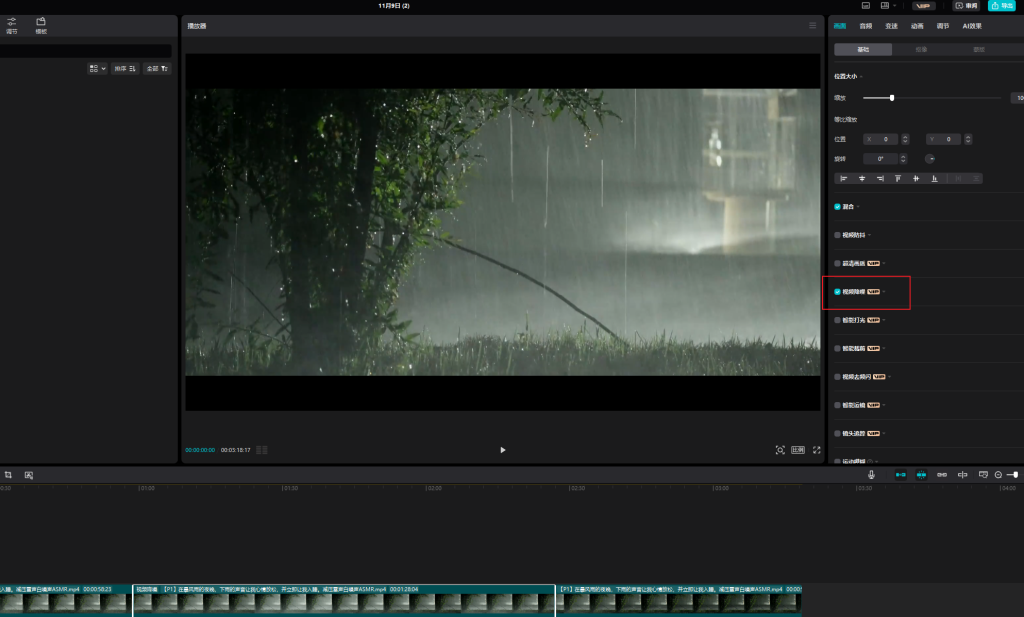The height and width of the screenshot is (617, 1024).
Task: Click the microphone record voiceover icon
Action: 871,475
